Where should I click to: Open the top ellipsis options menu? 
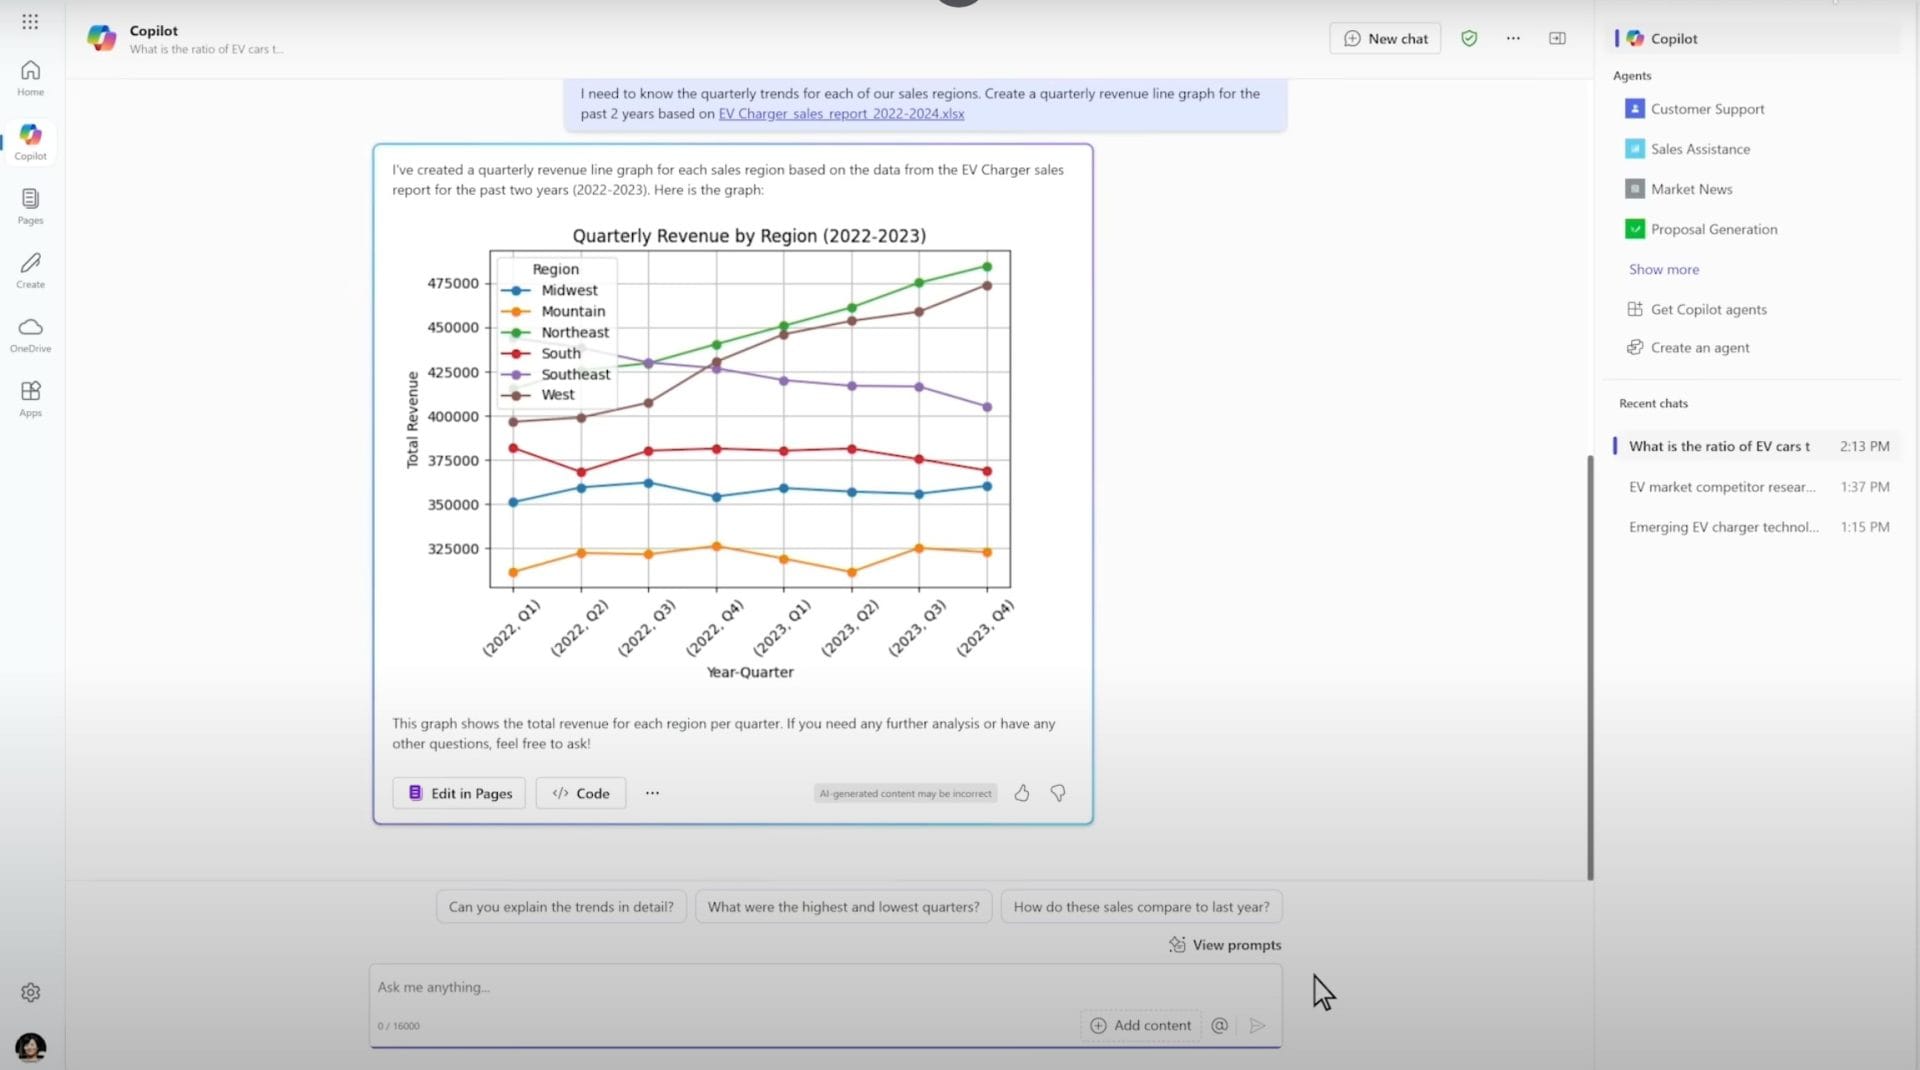pos(1513,38)
